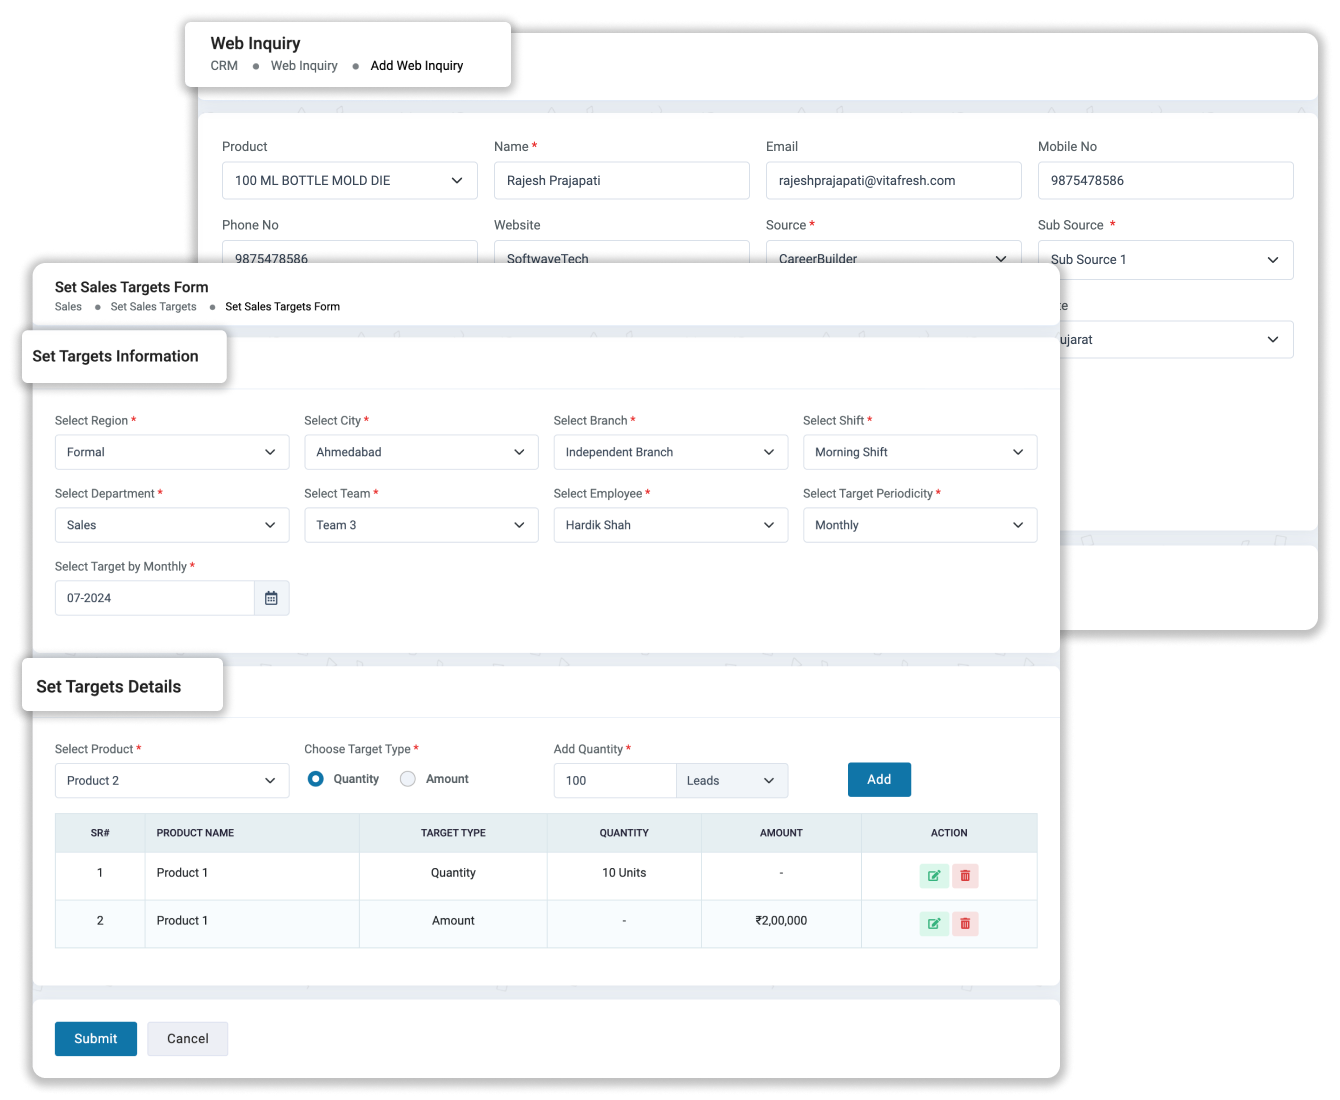Click the Add button next to quantity
Image resolution: width=1340 pixels, height=1100 pixels.
point(879,779)
